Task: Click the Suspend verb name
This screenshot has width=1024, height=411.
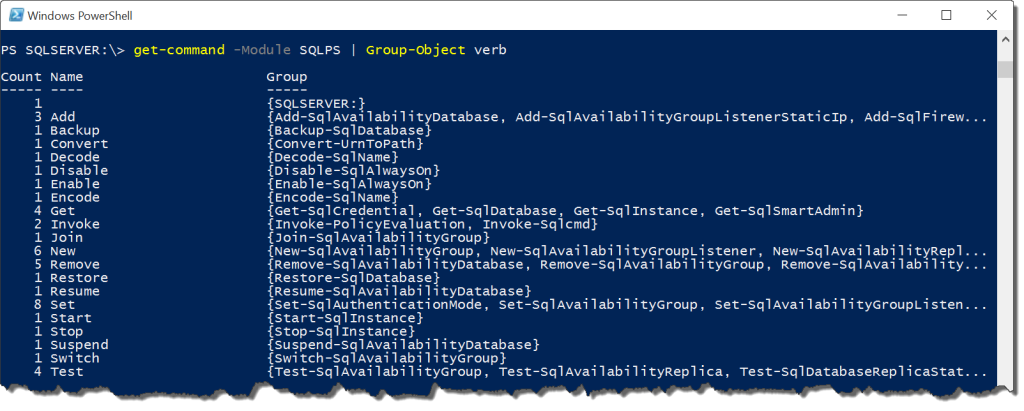Action: click(x=79, y=344)
